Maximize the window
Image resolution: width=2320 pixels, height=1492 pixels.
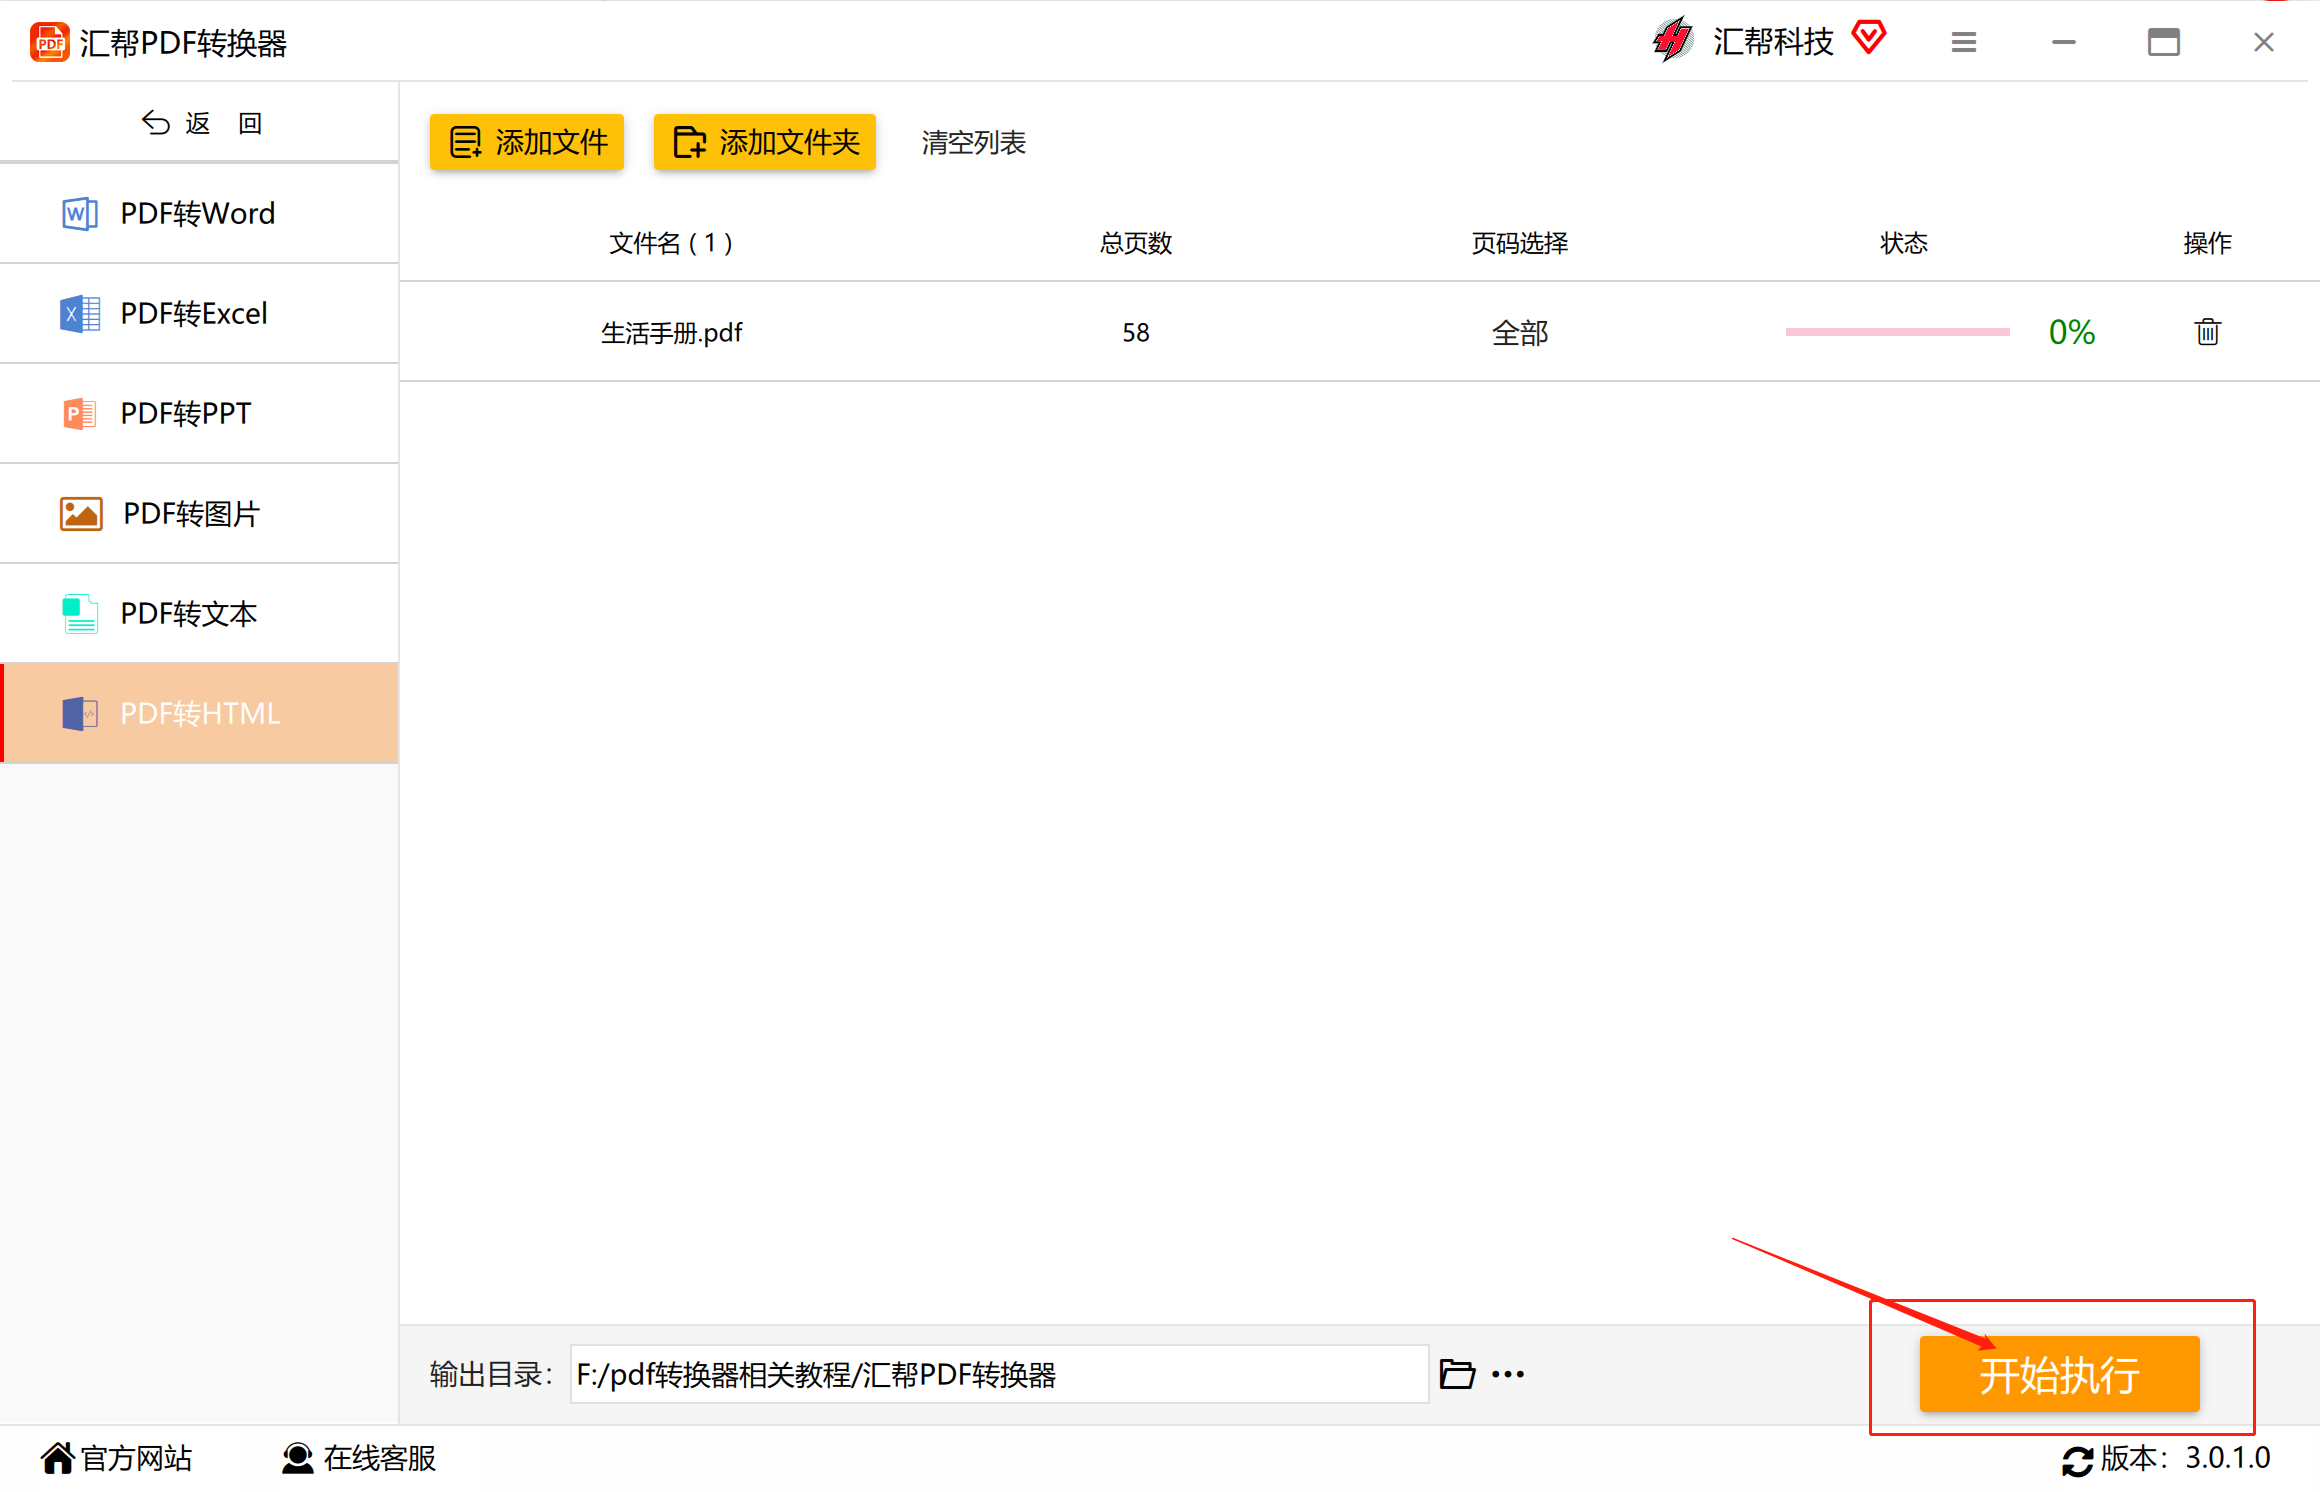pos(2163,42)
